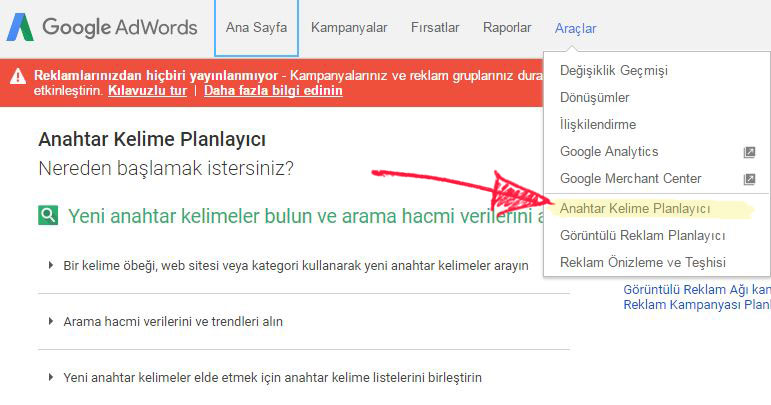The image size is (771, 405).
Task: Open the Kampanyalar tab
Action: [x=349, y=28]
